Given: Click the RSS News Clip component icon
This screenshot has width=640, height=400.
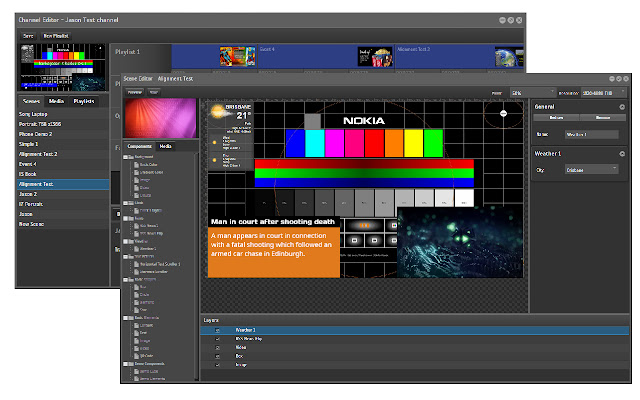Looking at the screenshot, I should click(x=137, y=233).
